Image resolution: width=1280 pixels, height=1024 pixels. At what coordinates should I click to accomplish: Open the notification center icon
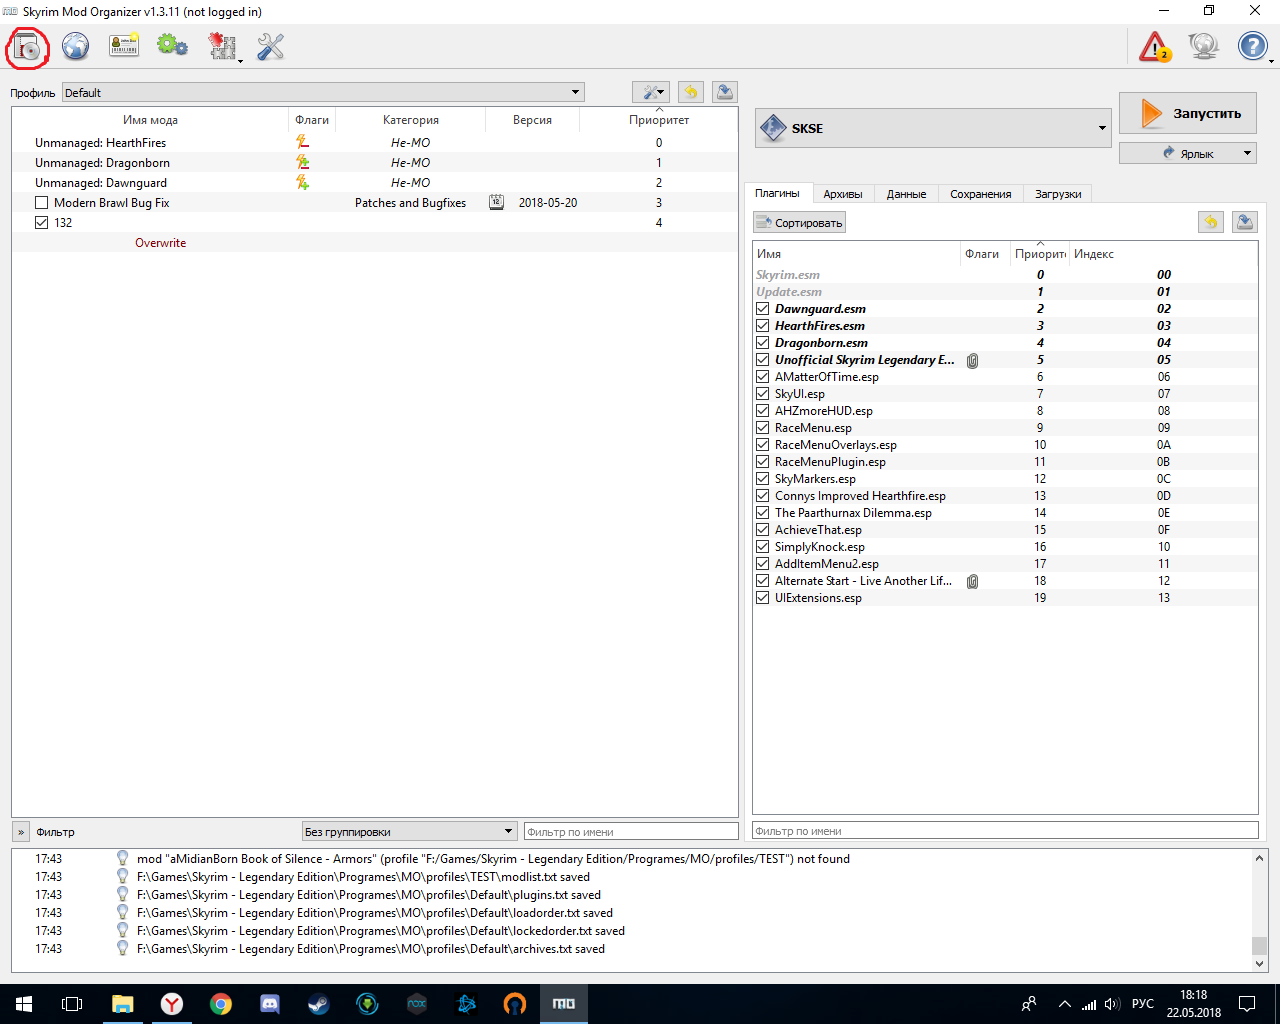pyautogui.click(x=1247, y=1004)
